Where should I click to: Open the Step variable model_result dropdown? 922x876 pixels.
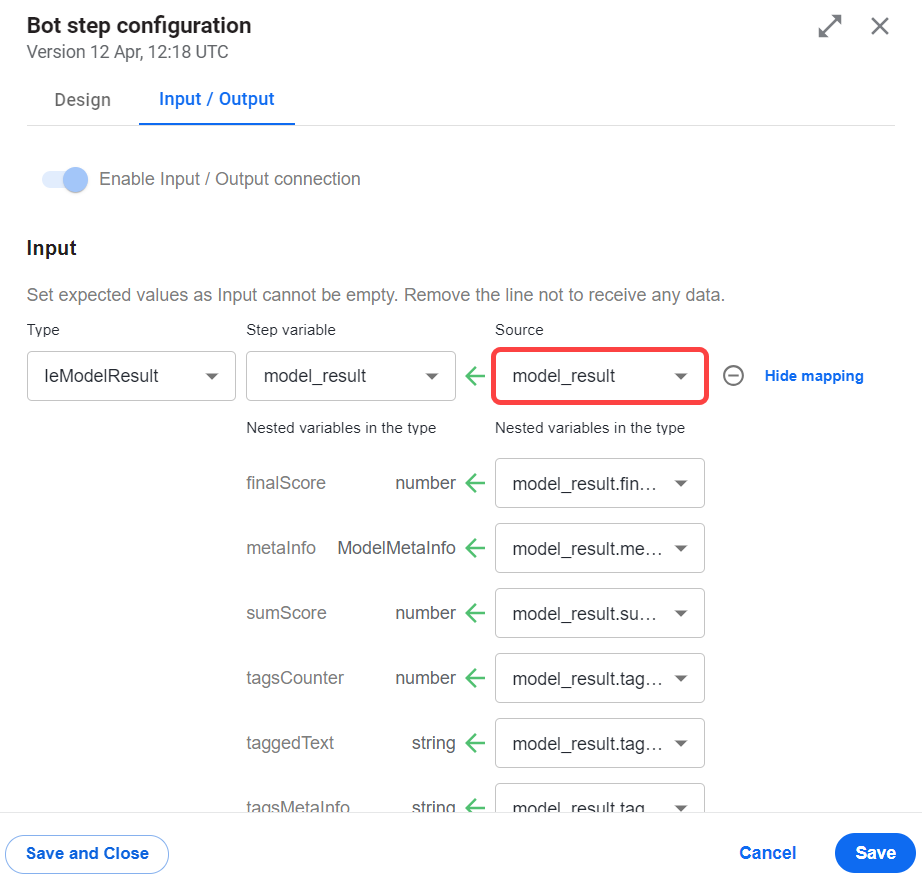coord(350,376)
